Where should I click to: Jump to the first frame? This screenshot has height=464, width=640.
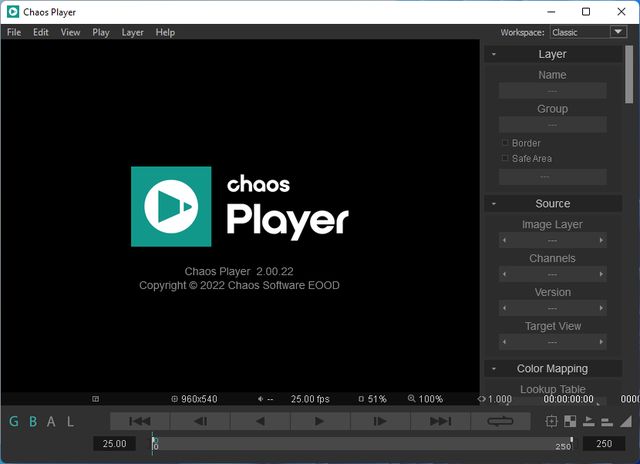point(140,422)
